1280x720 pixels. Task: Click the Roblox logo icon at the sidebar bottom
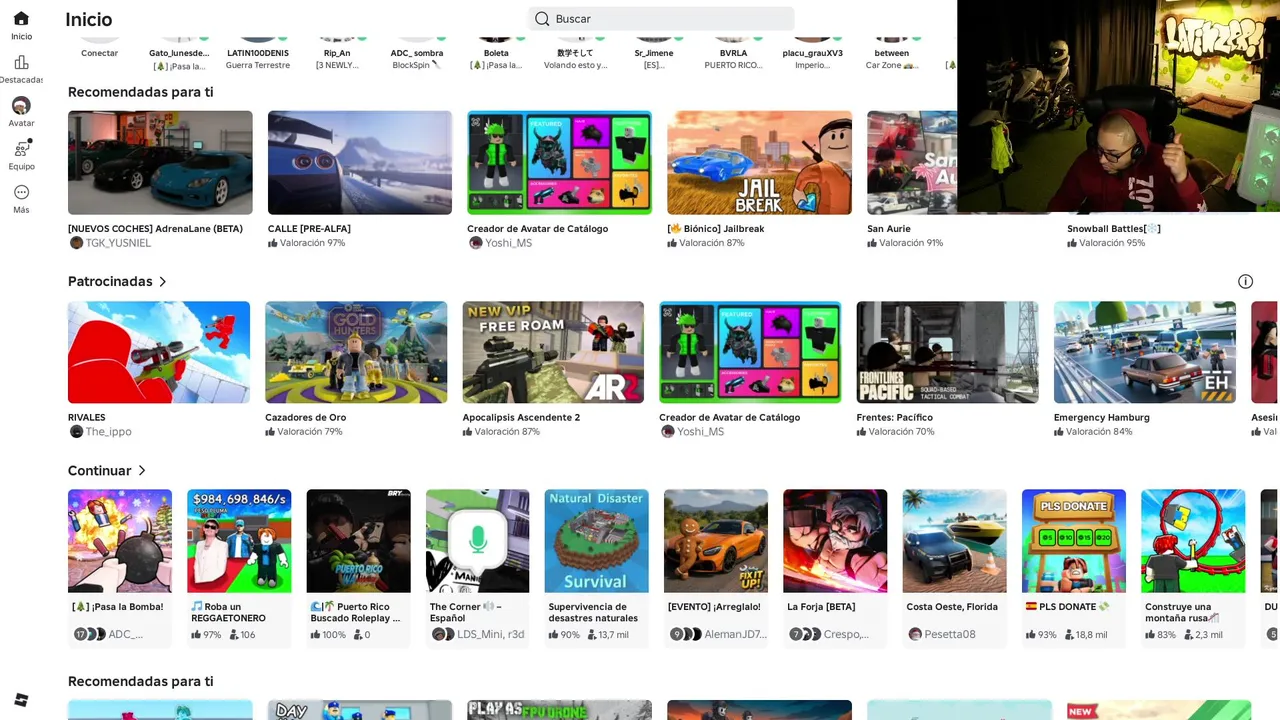tap(21, 699)
